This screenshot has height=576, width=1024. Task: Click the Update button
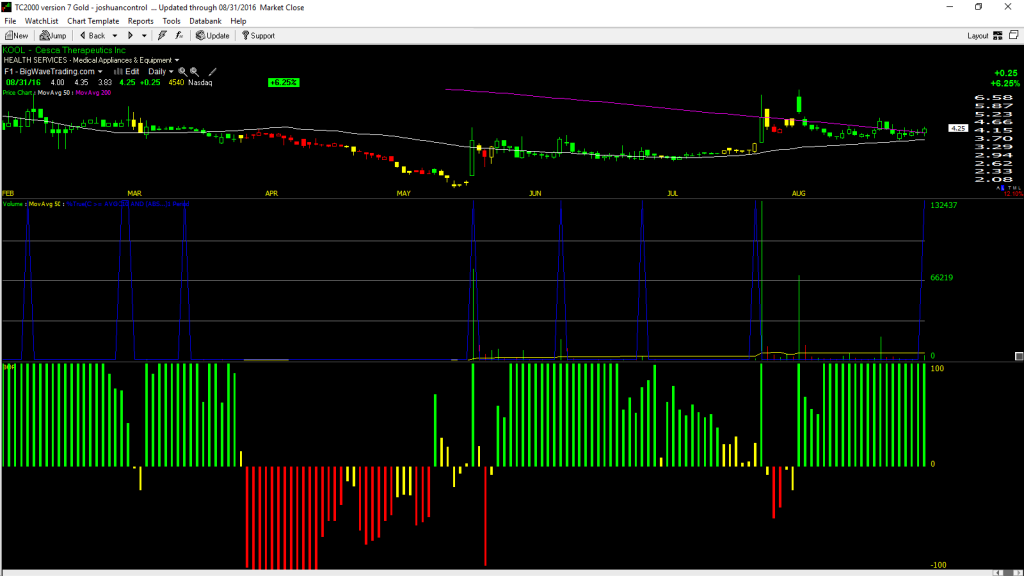[213, 36]
